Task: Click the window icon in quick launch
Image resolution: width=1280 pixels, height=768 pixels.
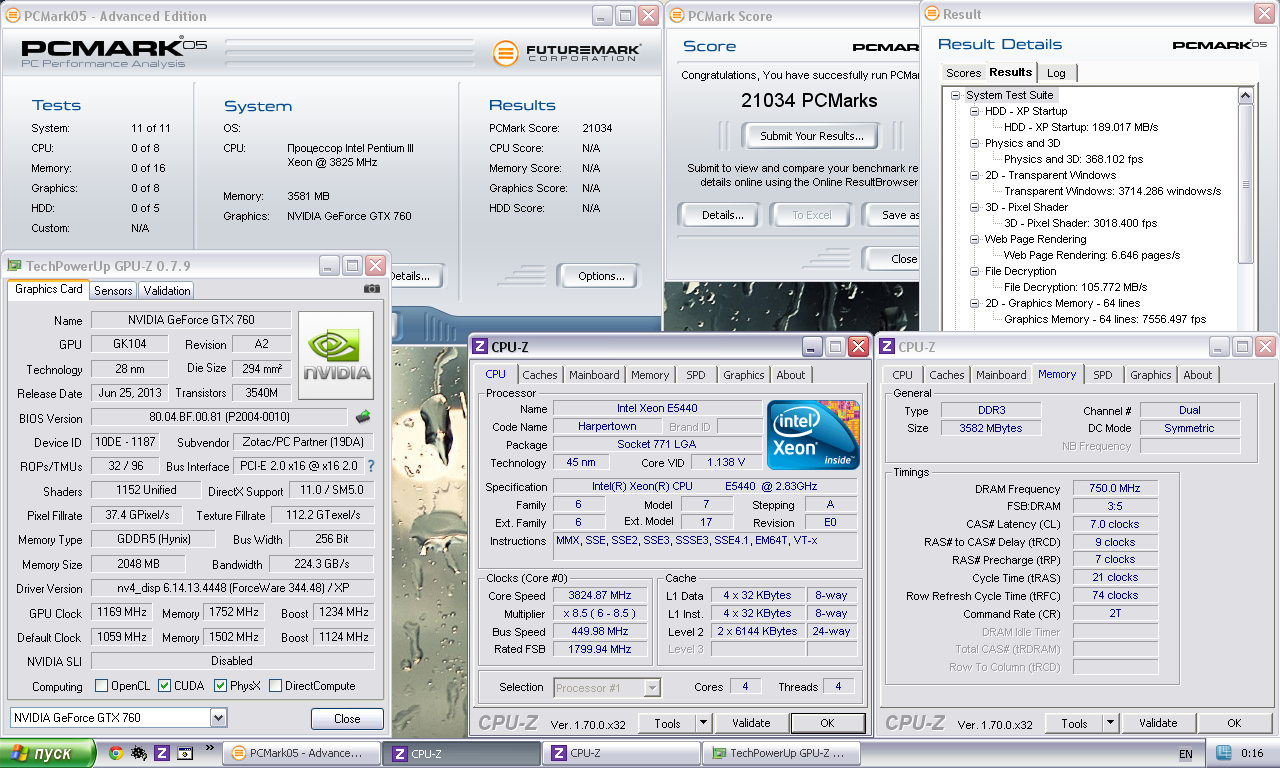Action: pyautogui.click(x=184, y=753)
